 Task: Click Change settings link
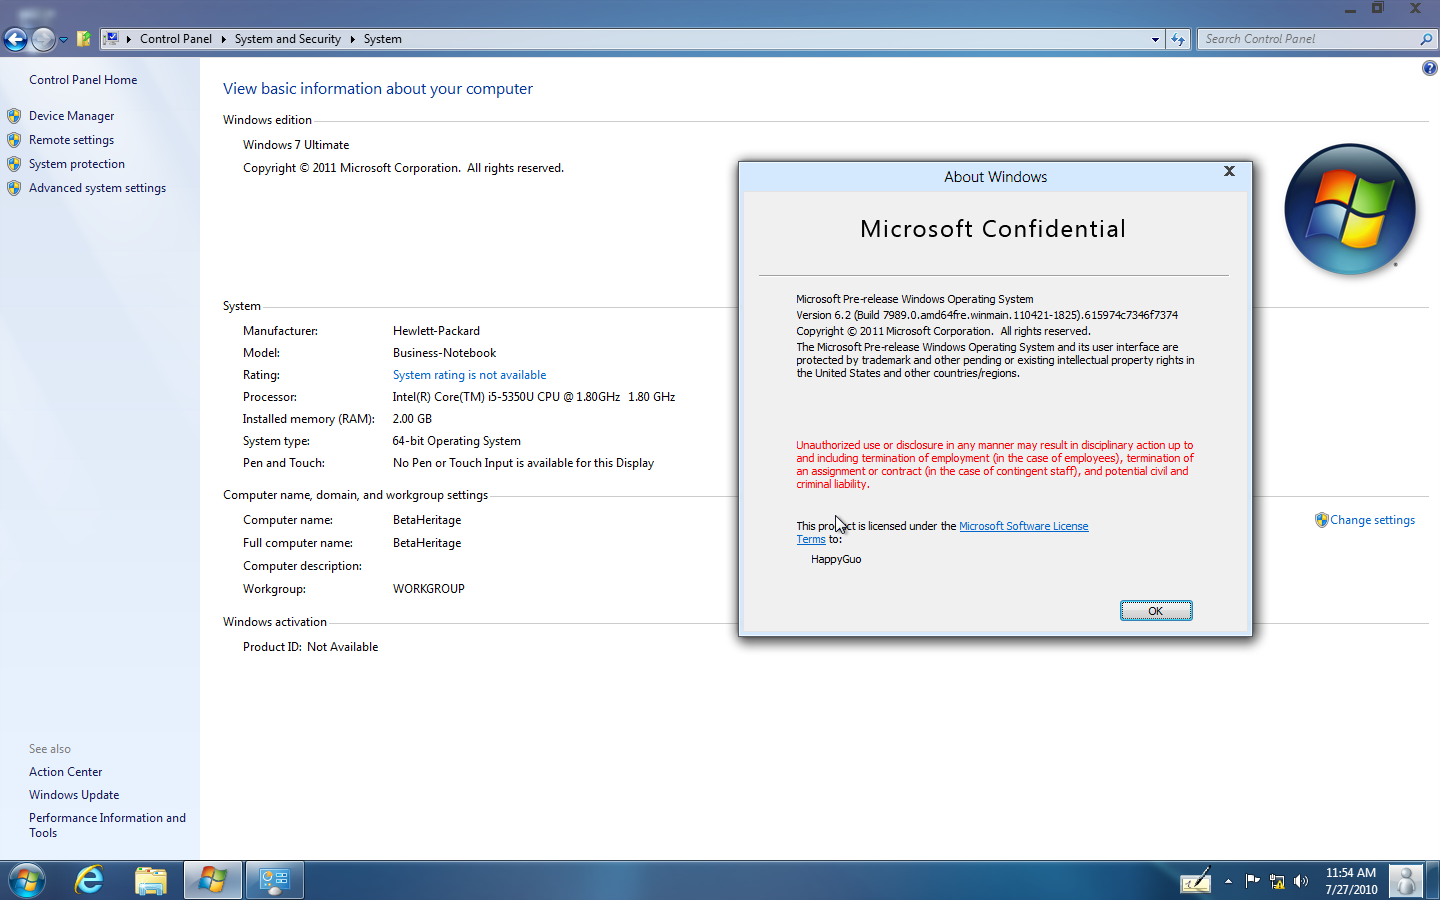1372,520
